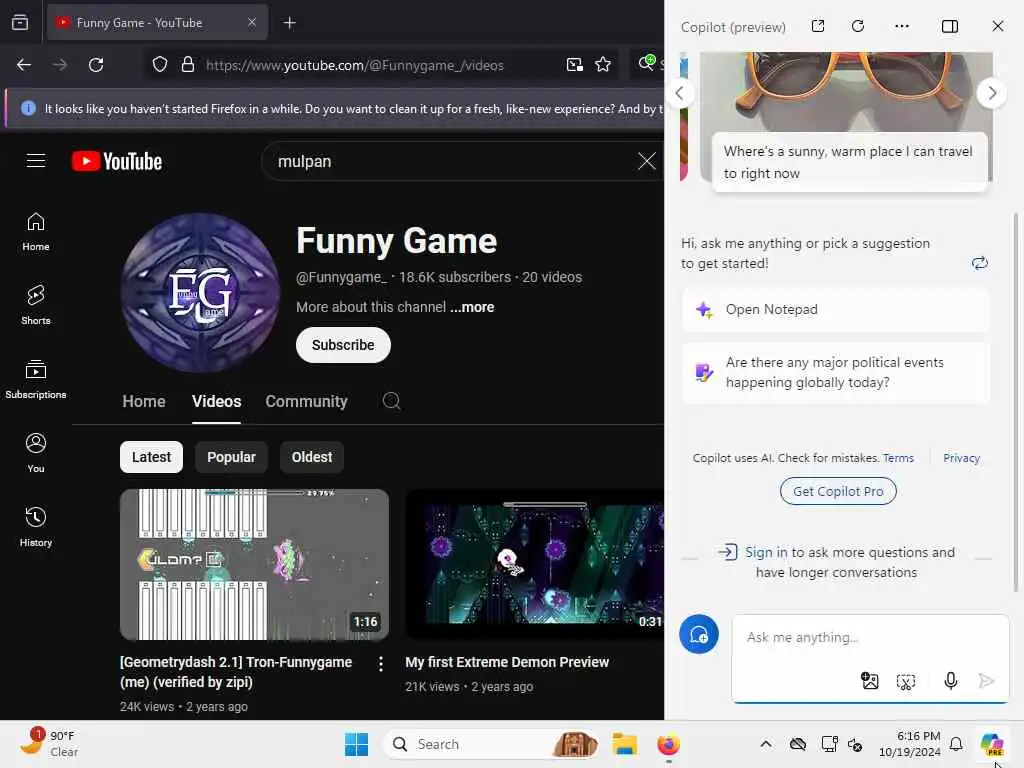Sort videos by Oldest
1024x768 pixels.
click(x=312, y=457)
